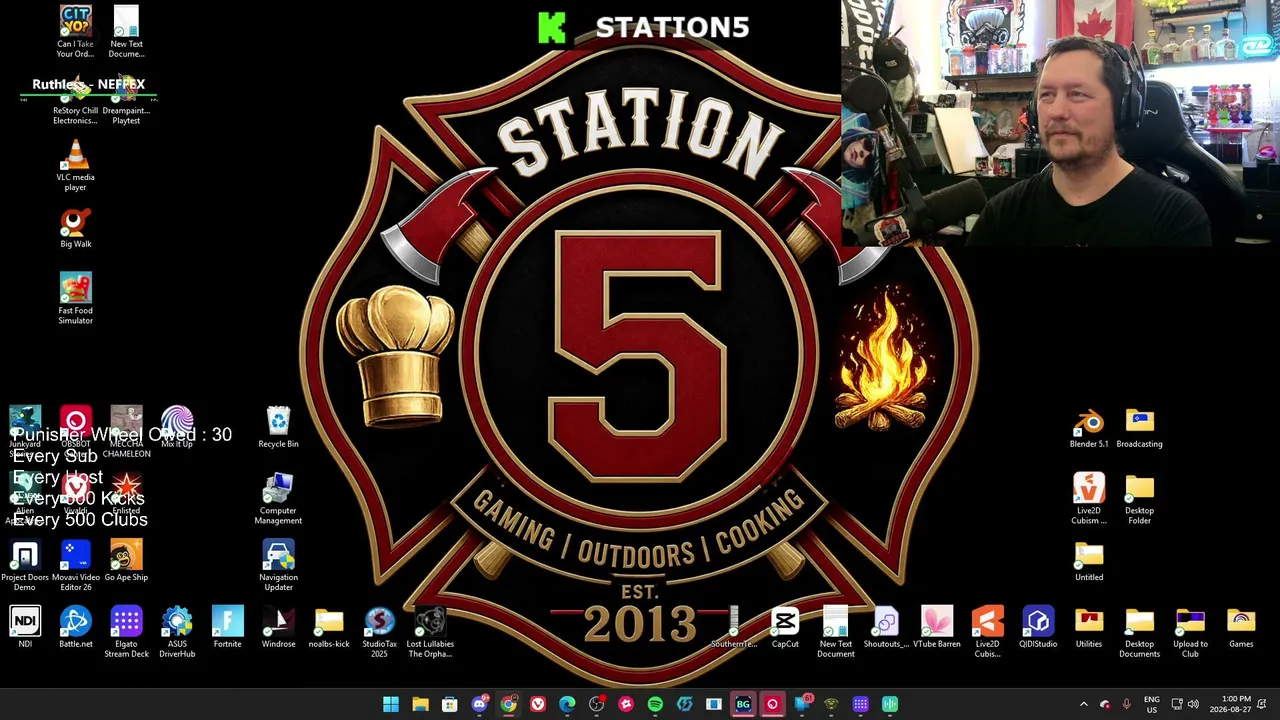Open Microsoft Store from the taskbar
Image resolution: width=1280 pixels, height=720 pixels.
click(450, 704)
